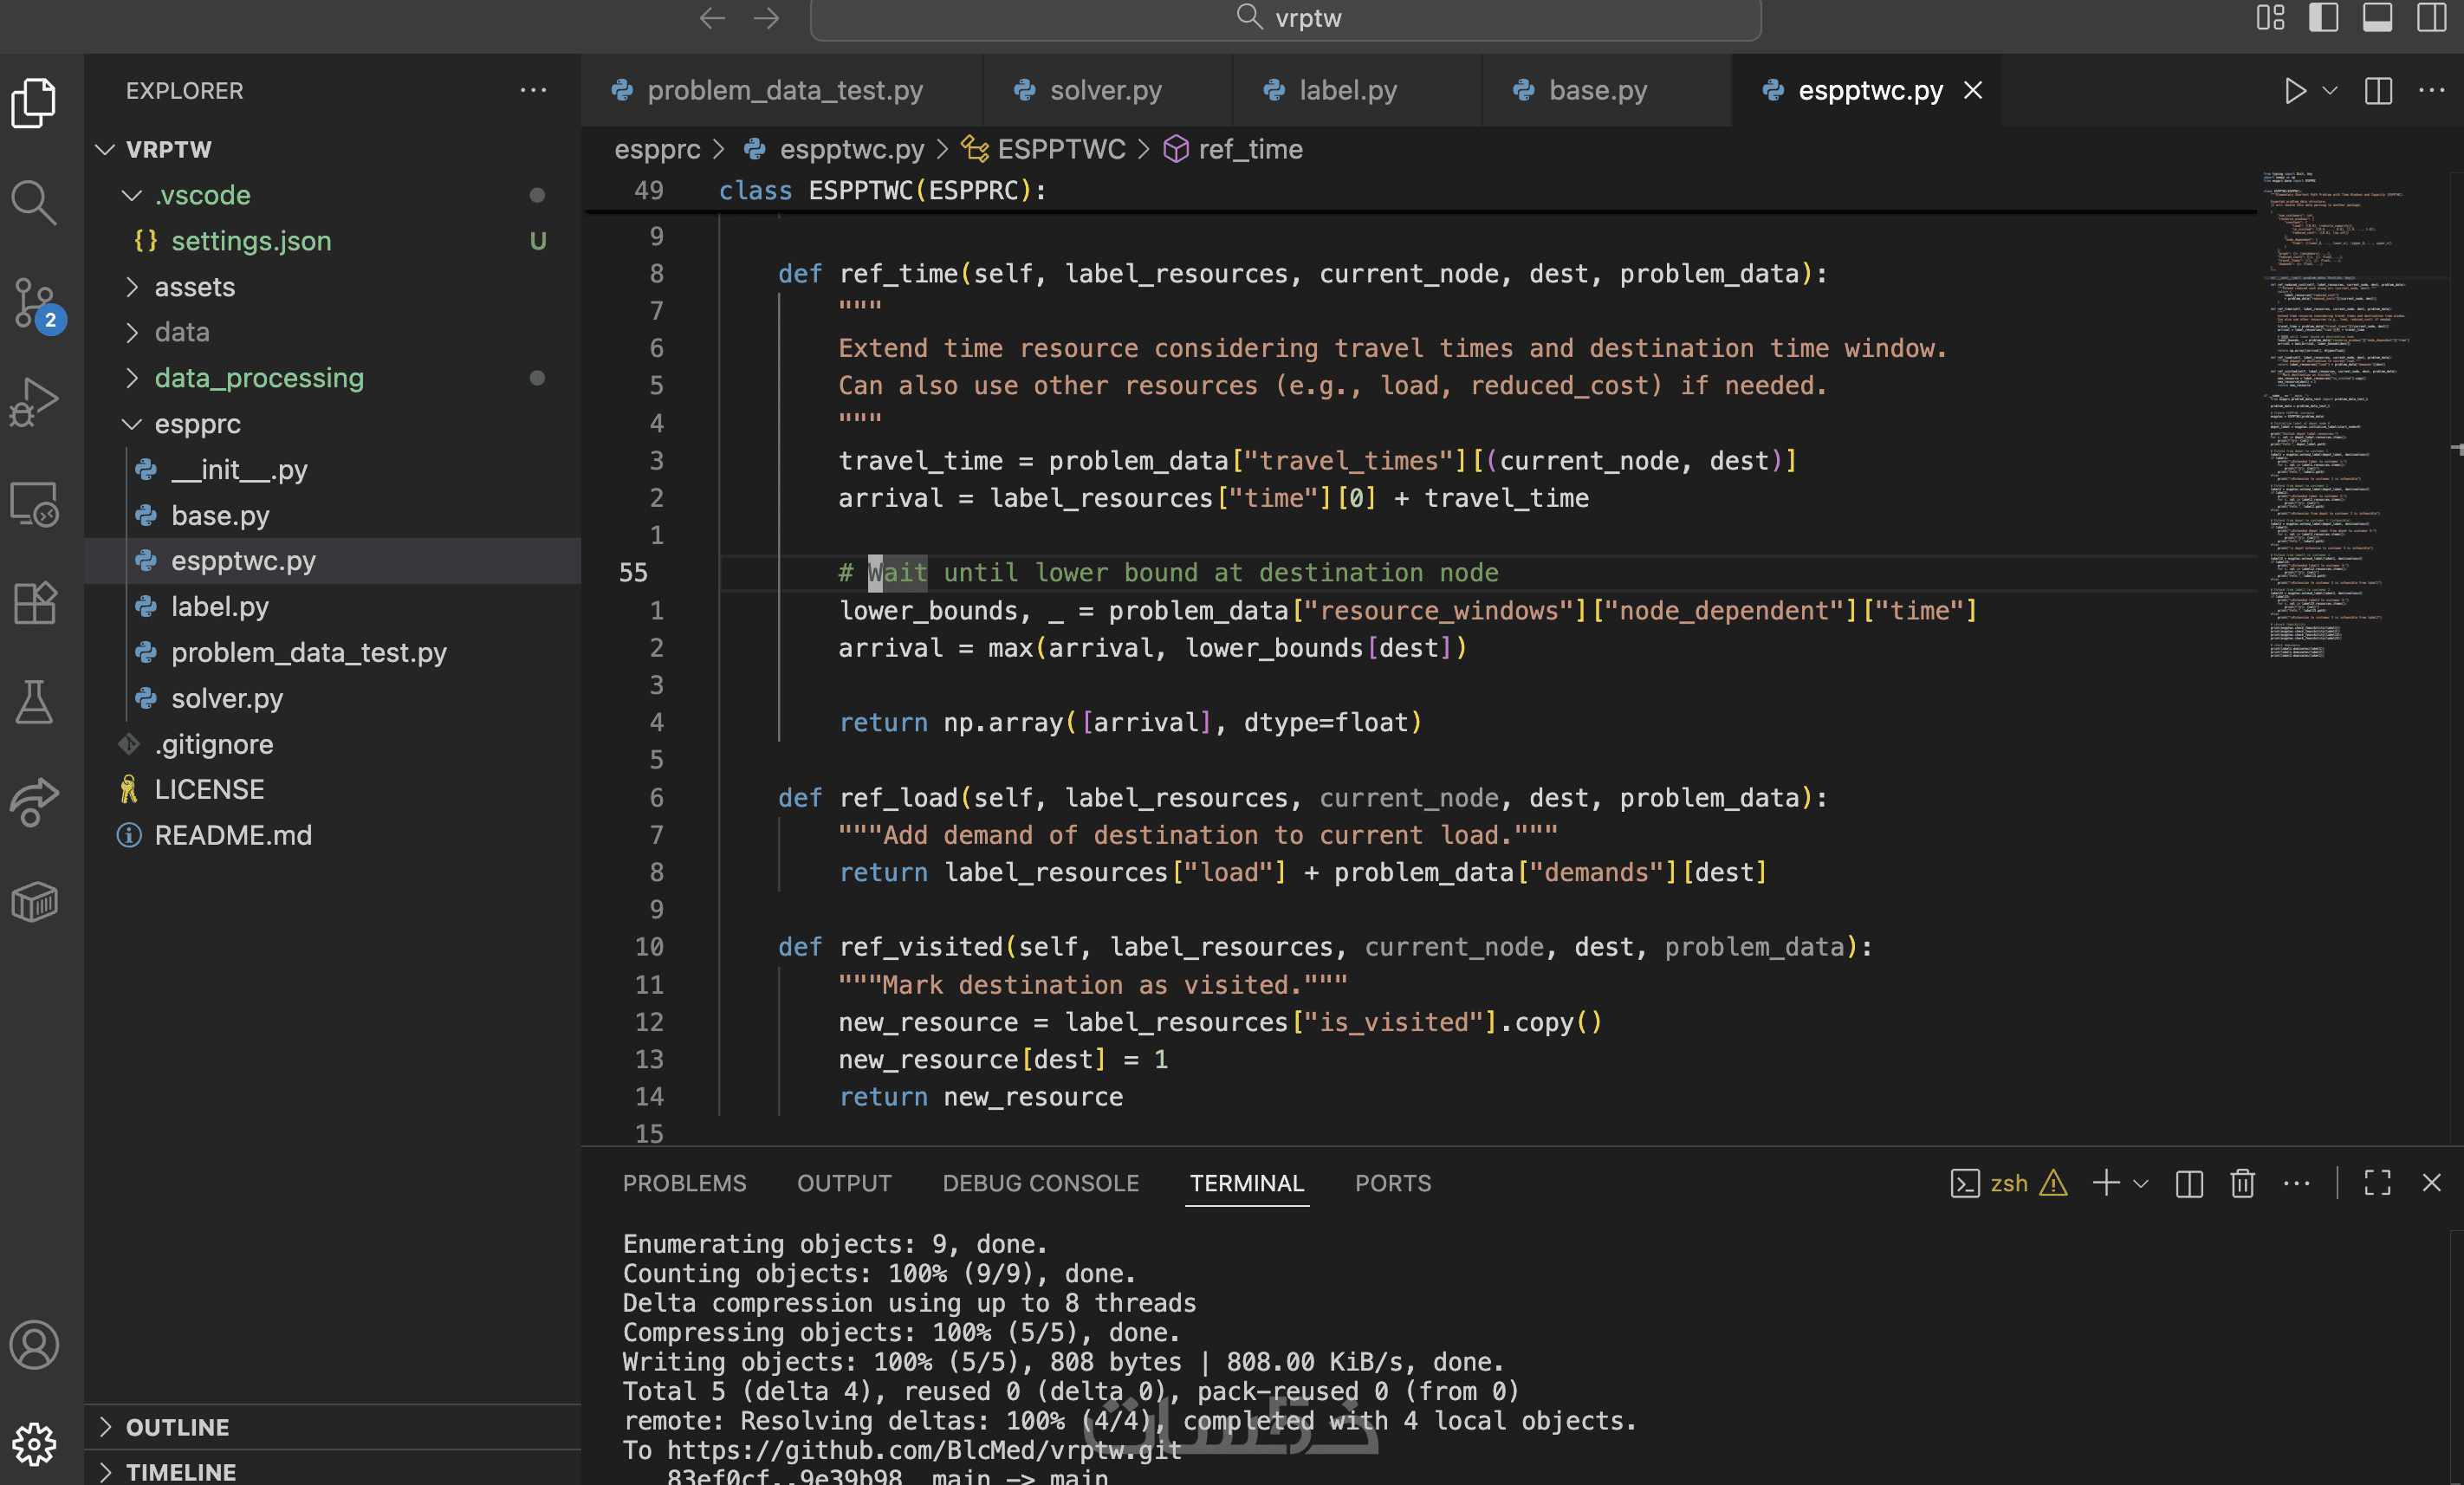Screen dimensions: 2464x1485
Task: Kill the terminal with trash icon
Action: 2242,1183
